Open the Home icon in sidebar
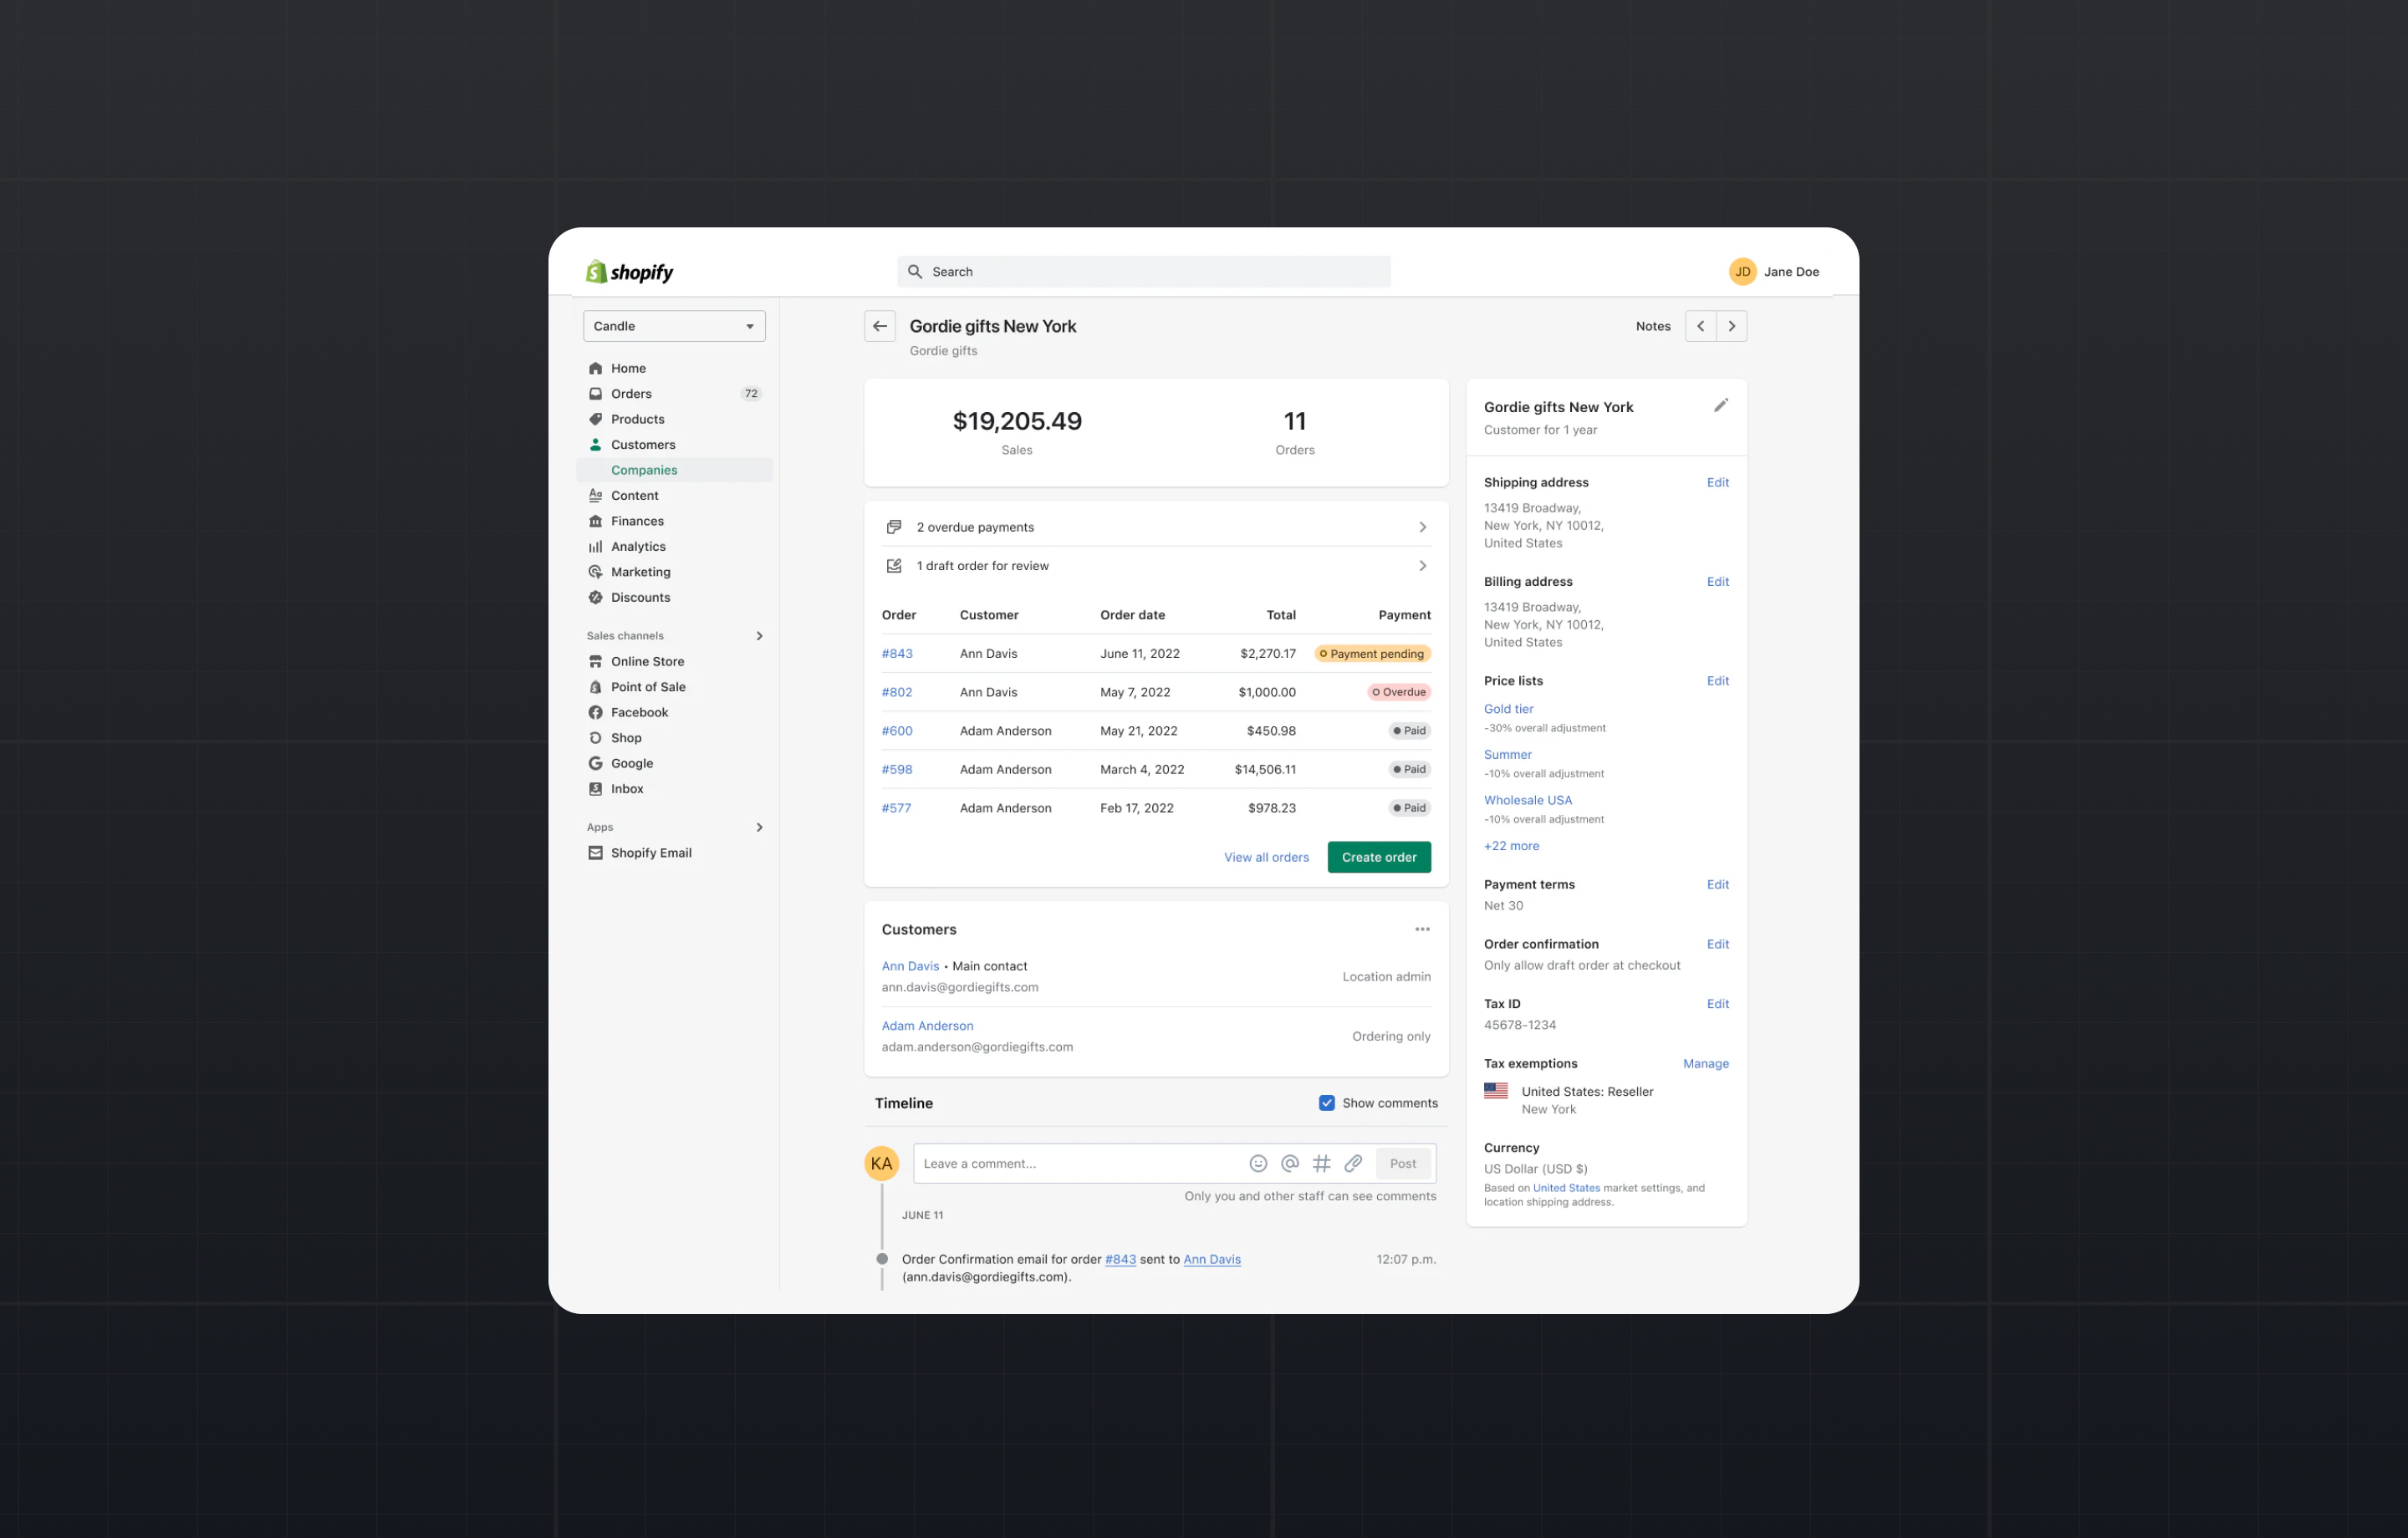This screenshot has width=2408, height=1538. pyautogui.click(x=595, y=368)
